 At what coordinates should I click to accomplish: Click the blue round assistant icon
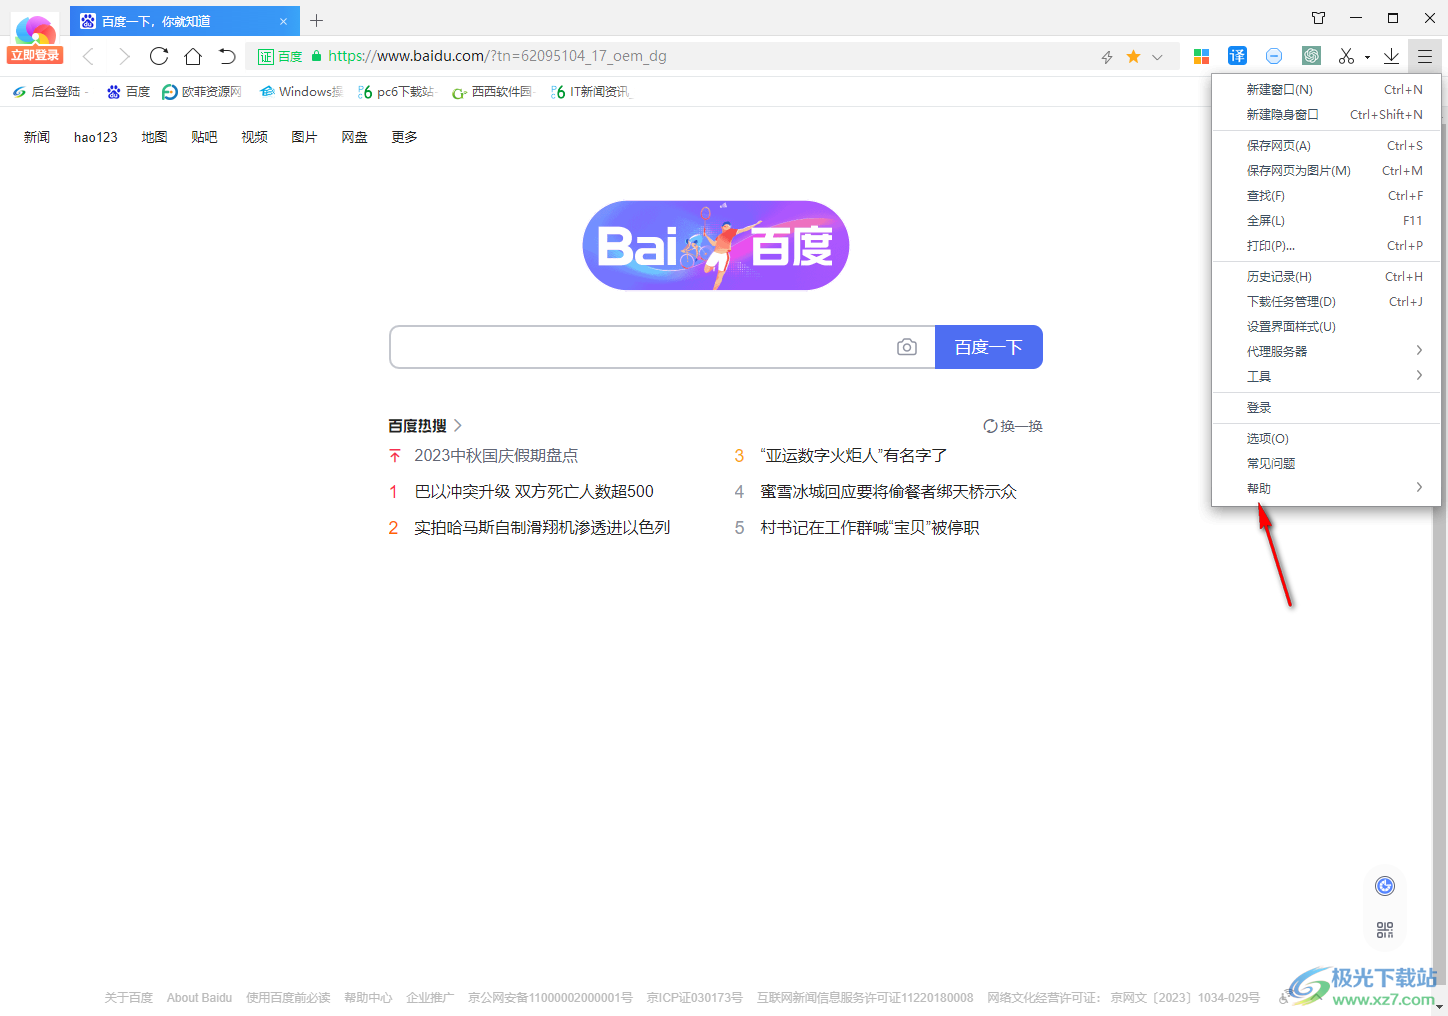1385,886
